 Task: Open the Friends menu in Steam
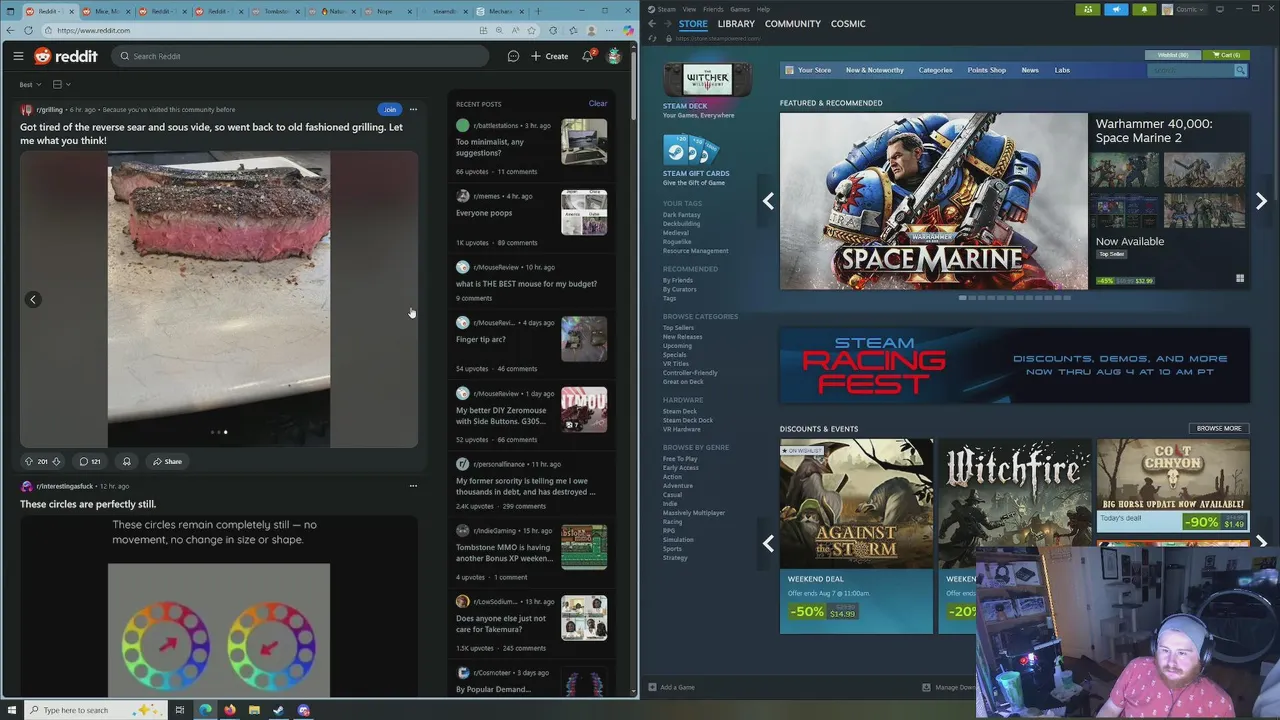point(713,9)
